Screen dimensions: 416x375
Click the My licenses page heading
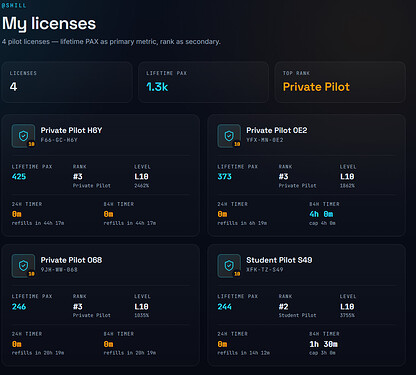click(x=49, y=24)
